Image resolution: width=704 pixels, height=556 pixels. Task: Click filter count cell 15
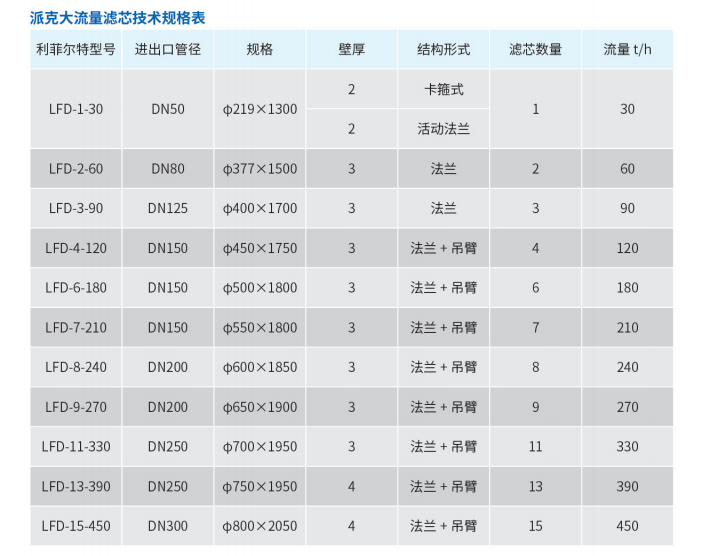(x=535, y=526)
